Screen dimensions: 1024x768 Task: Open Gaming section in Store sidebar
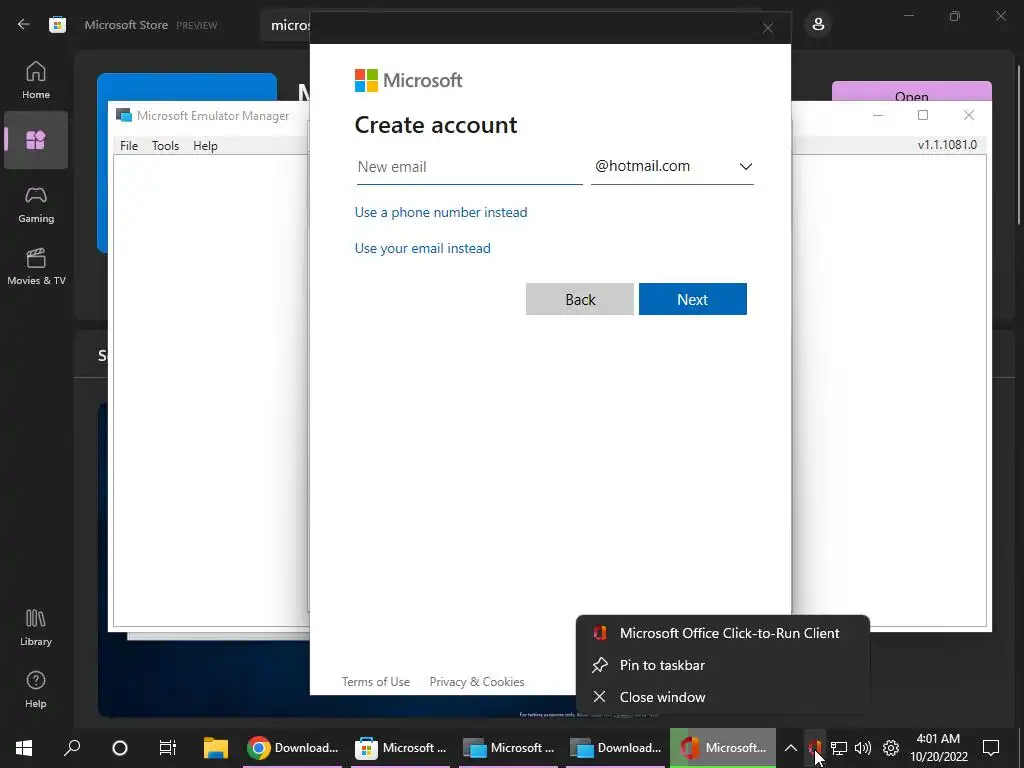pos(36,205)
